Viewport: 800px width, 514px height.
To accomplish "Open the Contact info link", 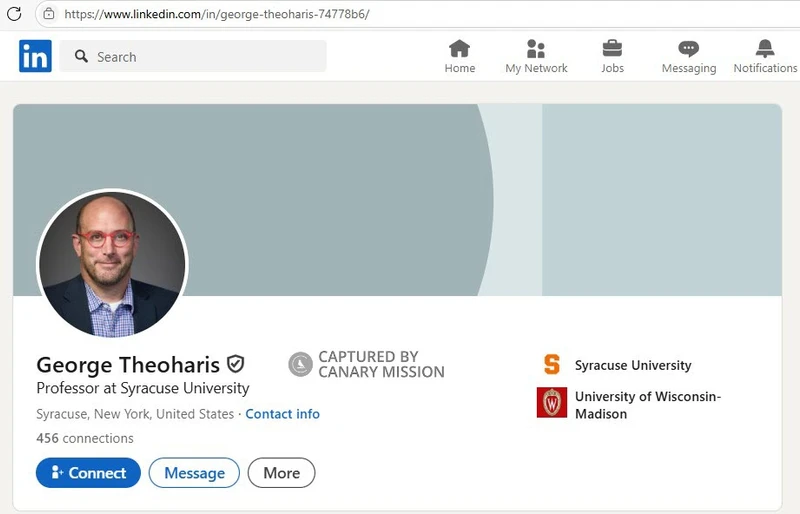I will (x=282, y=414).
